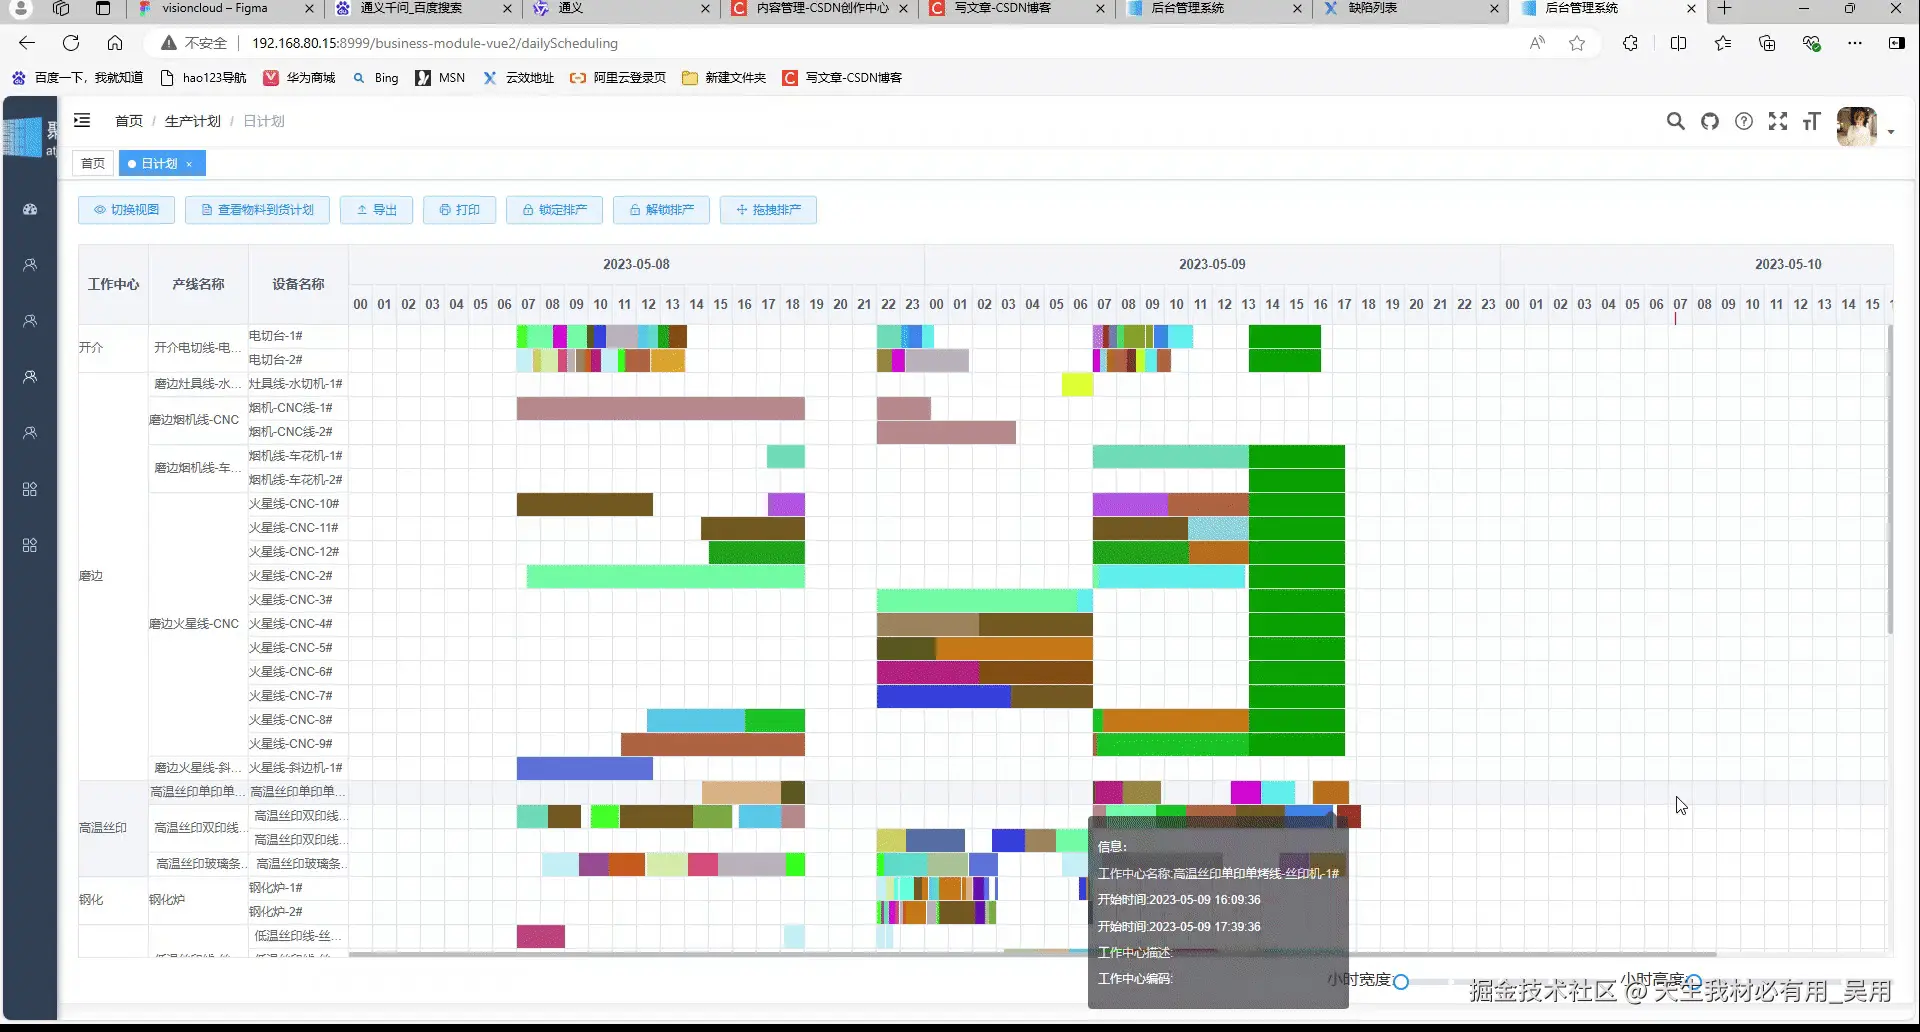Open the 生产计划 breadcrumb link

coord(193,121)
